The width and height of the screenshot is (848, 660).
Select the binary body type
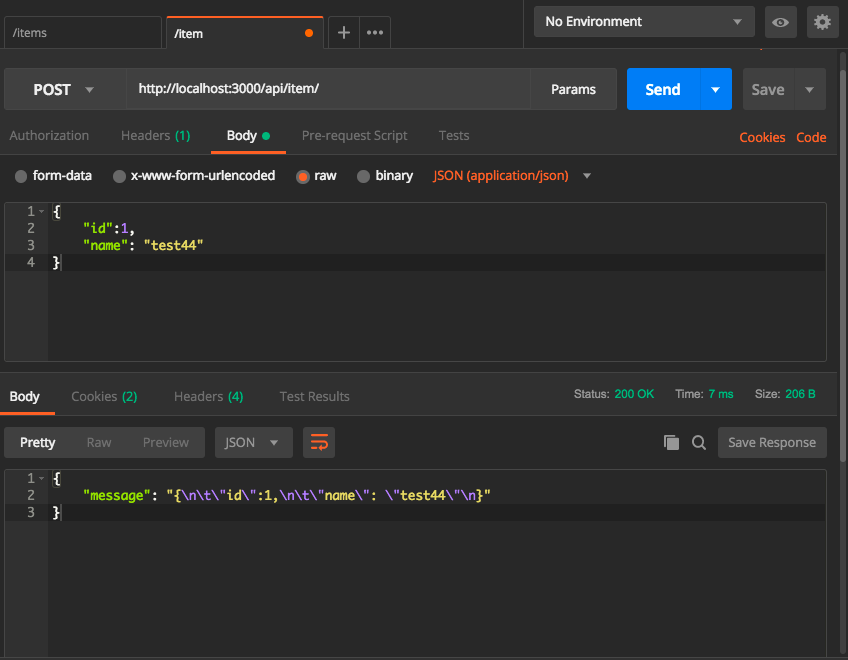385,176
